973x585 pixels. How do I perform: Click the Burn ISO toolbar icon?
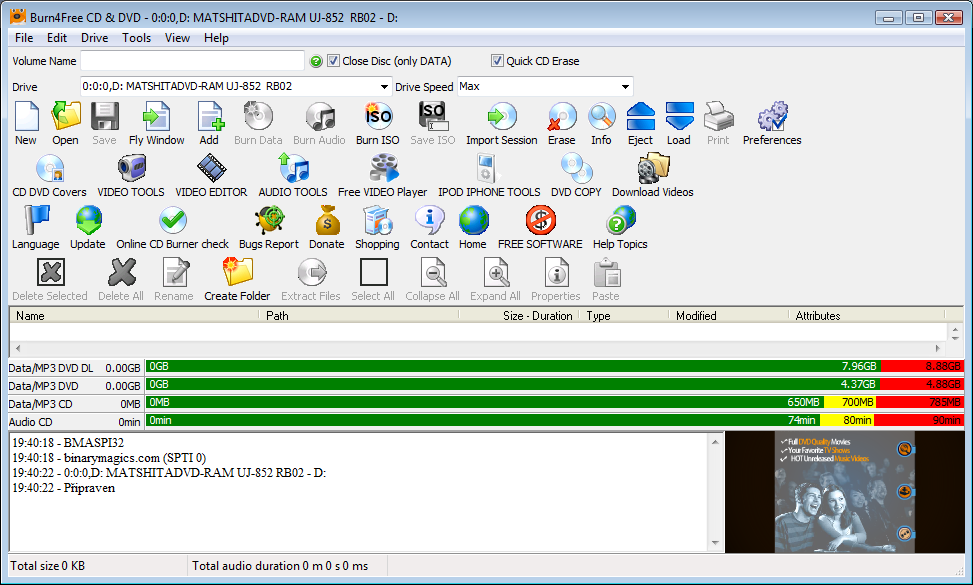tap(377, 119)
